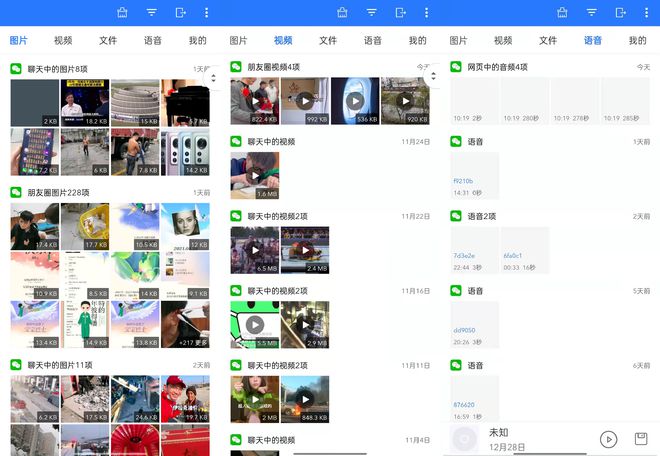Tap the +217 更多 thumbnail
The width and height of the screenshot is (660, 456).
(185, 324)
